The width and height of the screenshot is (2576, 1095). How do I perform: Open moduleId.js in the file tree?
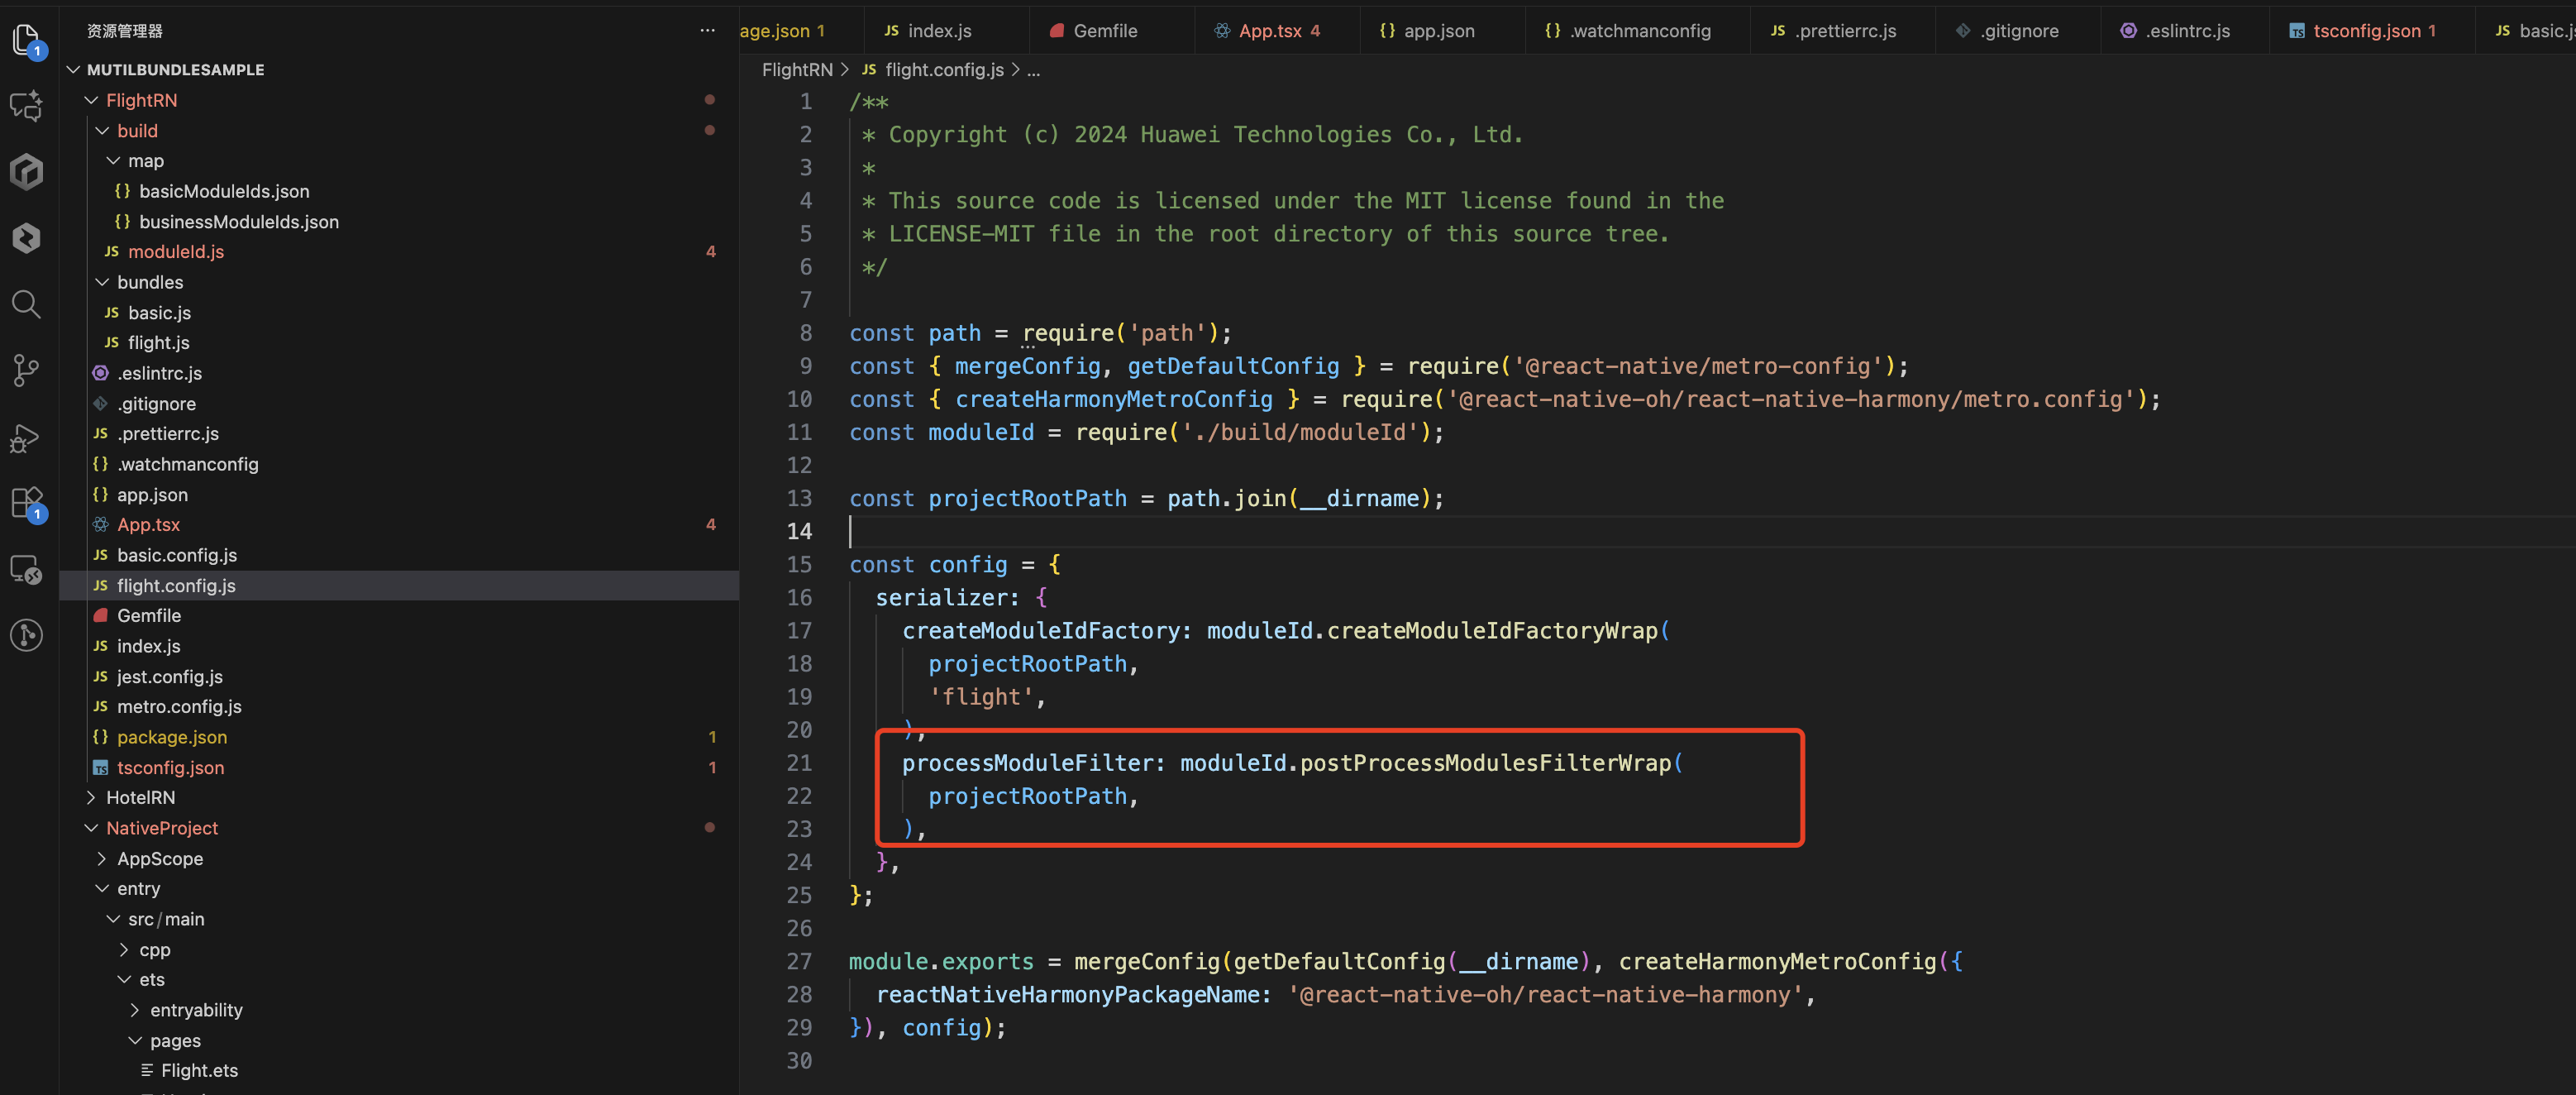pos(175,252)
